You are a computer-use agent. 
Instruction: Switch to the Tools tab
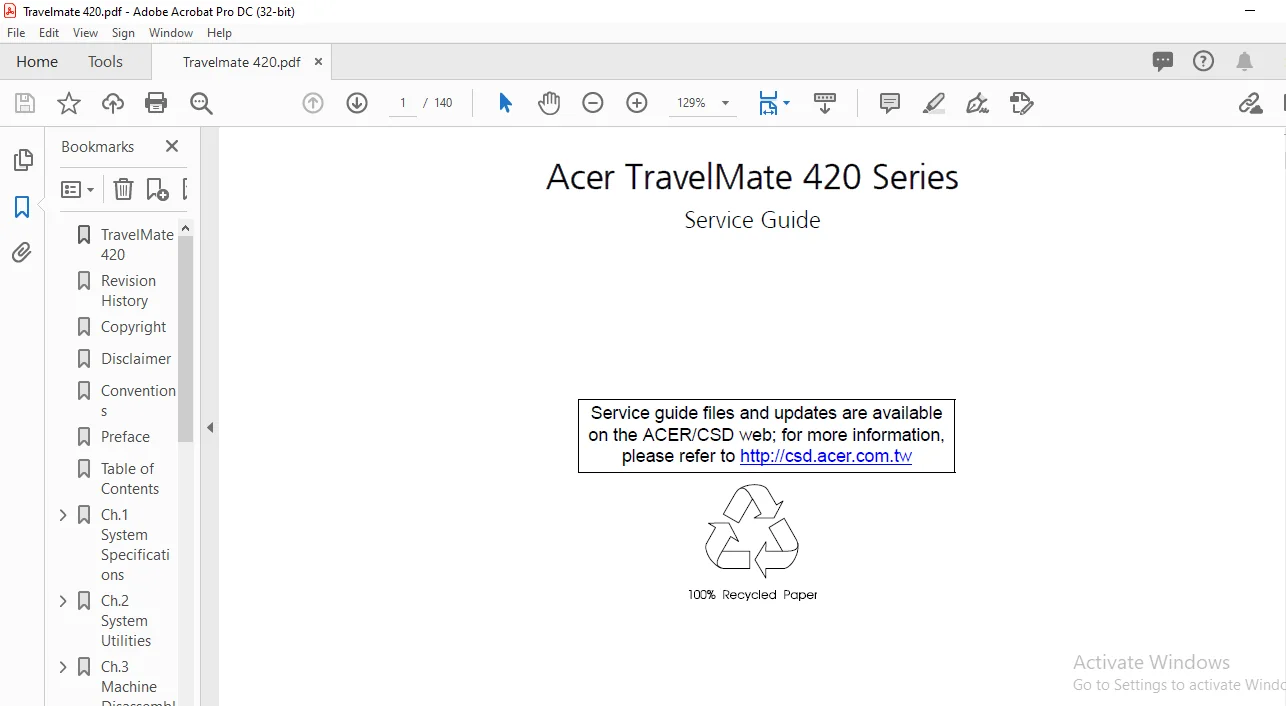tap(105, 62)
